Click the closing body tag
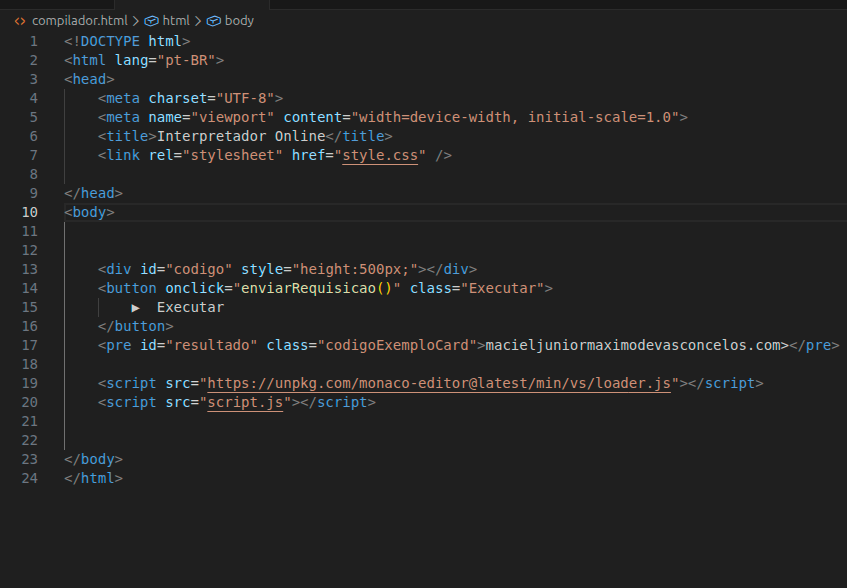Screen dimensions: 847x588 coord(93,459)
